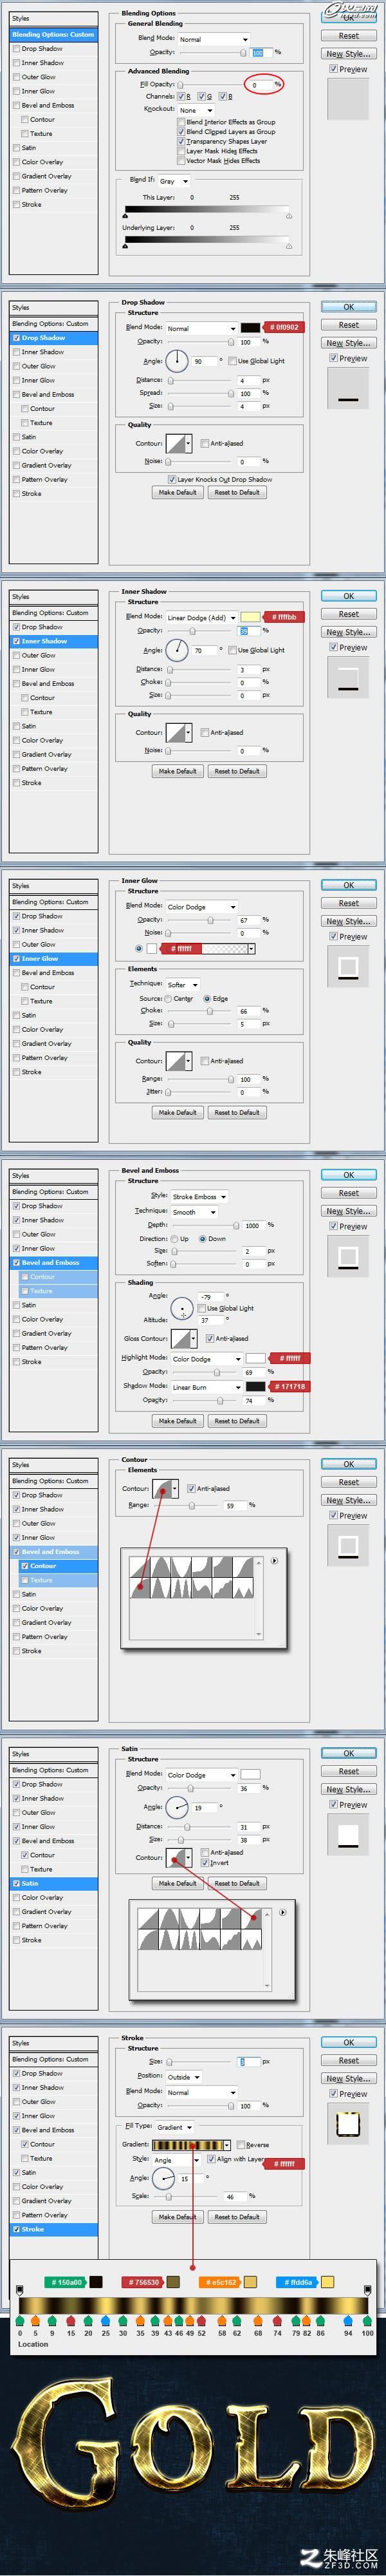Viewport: 386px width, 2576px height.
Task: Click the Satin angle dial
Action: 177,1807
